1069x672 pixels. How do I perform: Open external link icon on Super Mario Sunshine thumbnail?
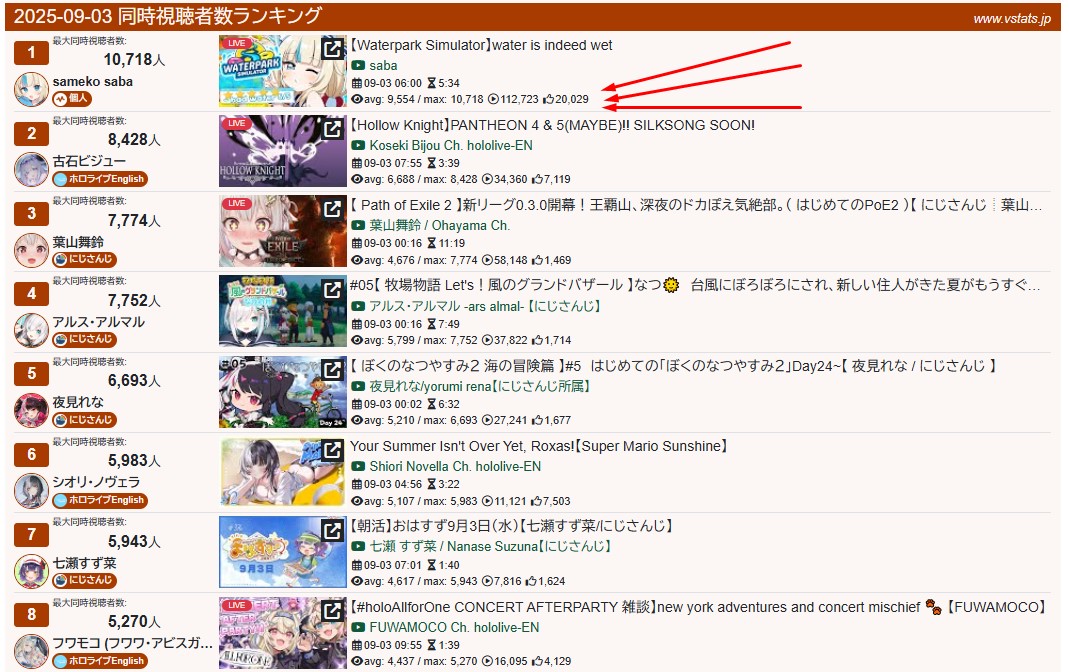click(332, 449)
